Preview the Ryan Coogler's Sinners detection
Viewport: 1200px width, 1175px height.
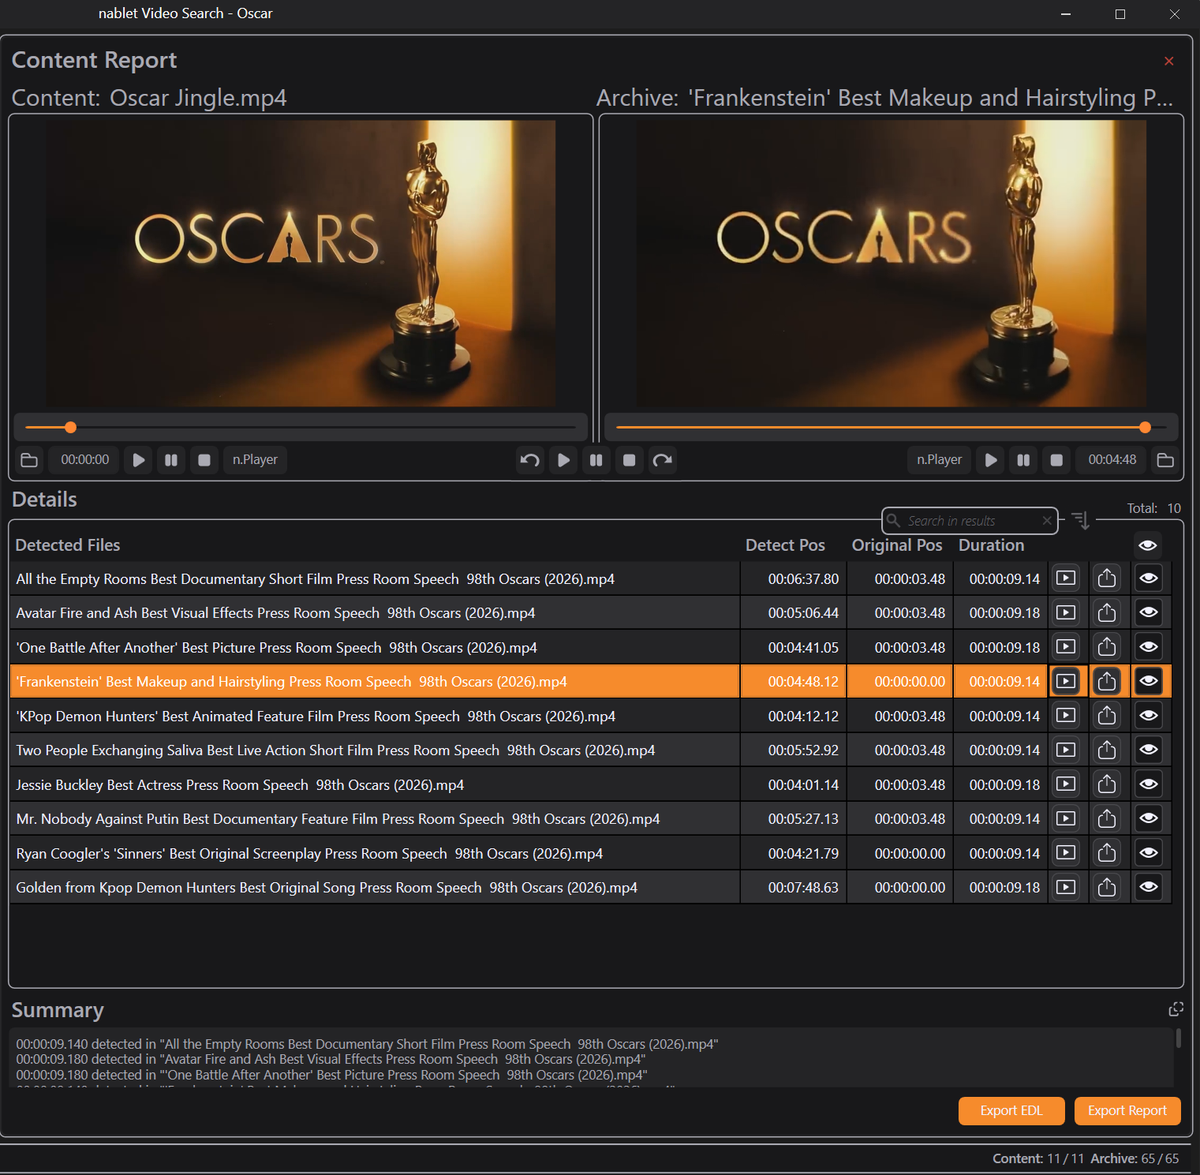[x=1067, y=853]
